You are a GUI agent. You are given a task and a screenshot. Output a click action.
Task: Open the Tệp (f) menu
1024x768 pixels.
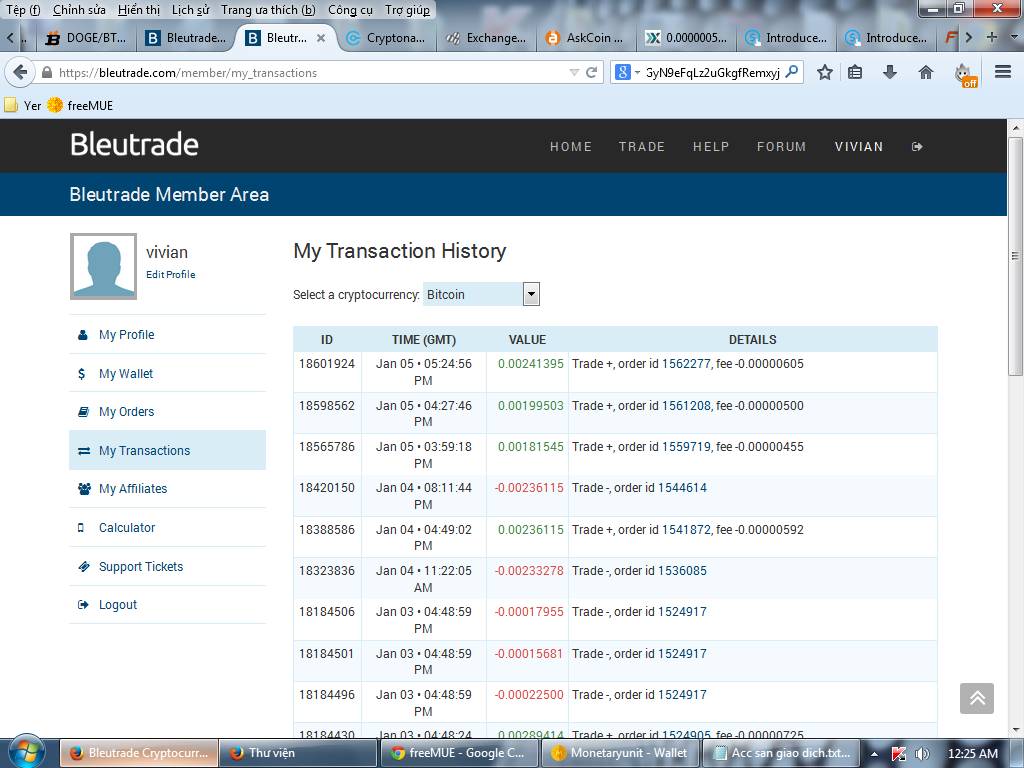coord(24,10)
